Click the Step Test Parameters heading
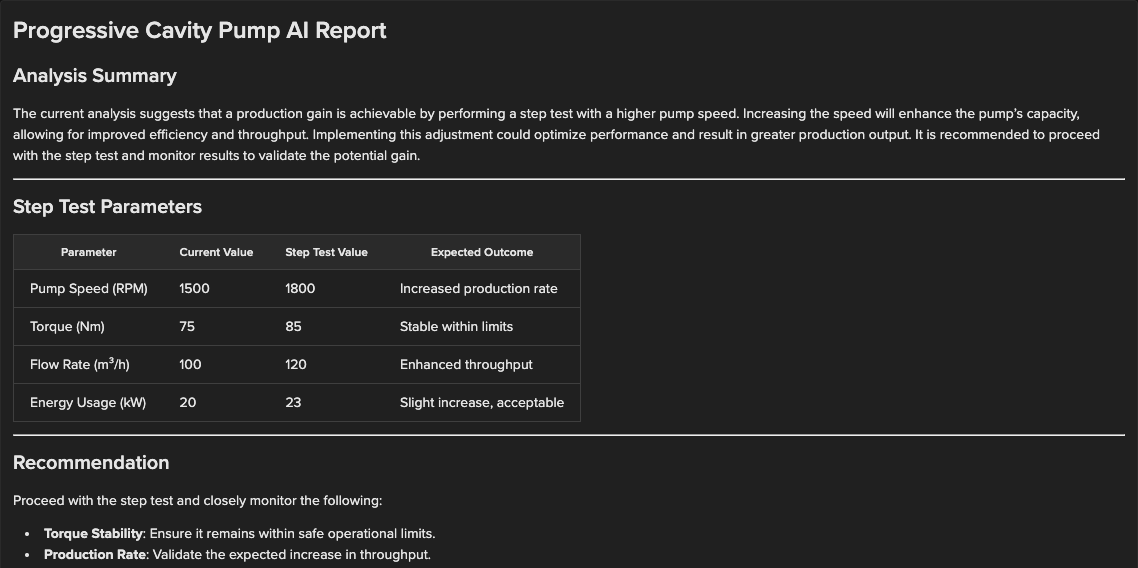 (x=107, y=207)
